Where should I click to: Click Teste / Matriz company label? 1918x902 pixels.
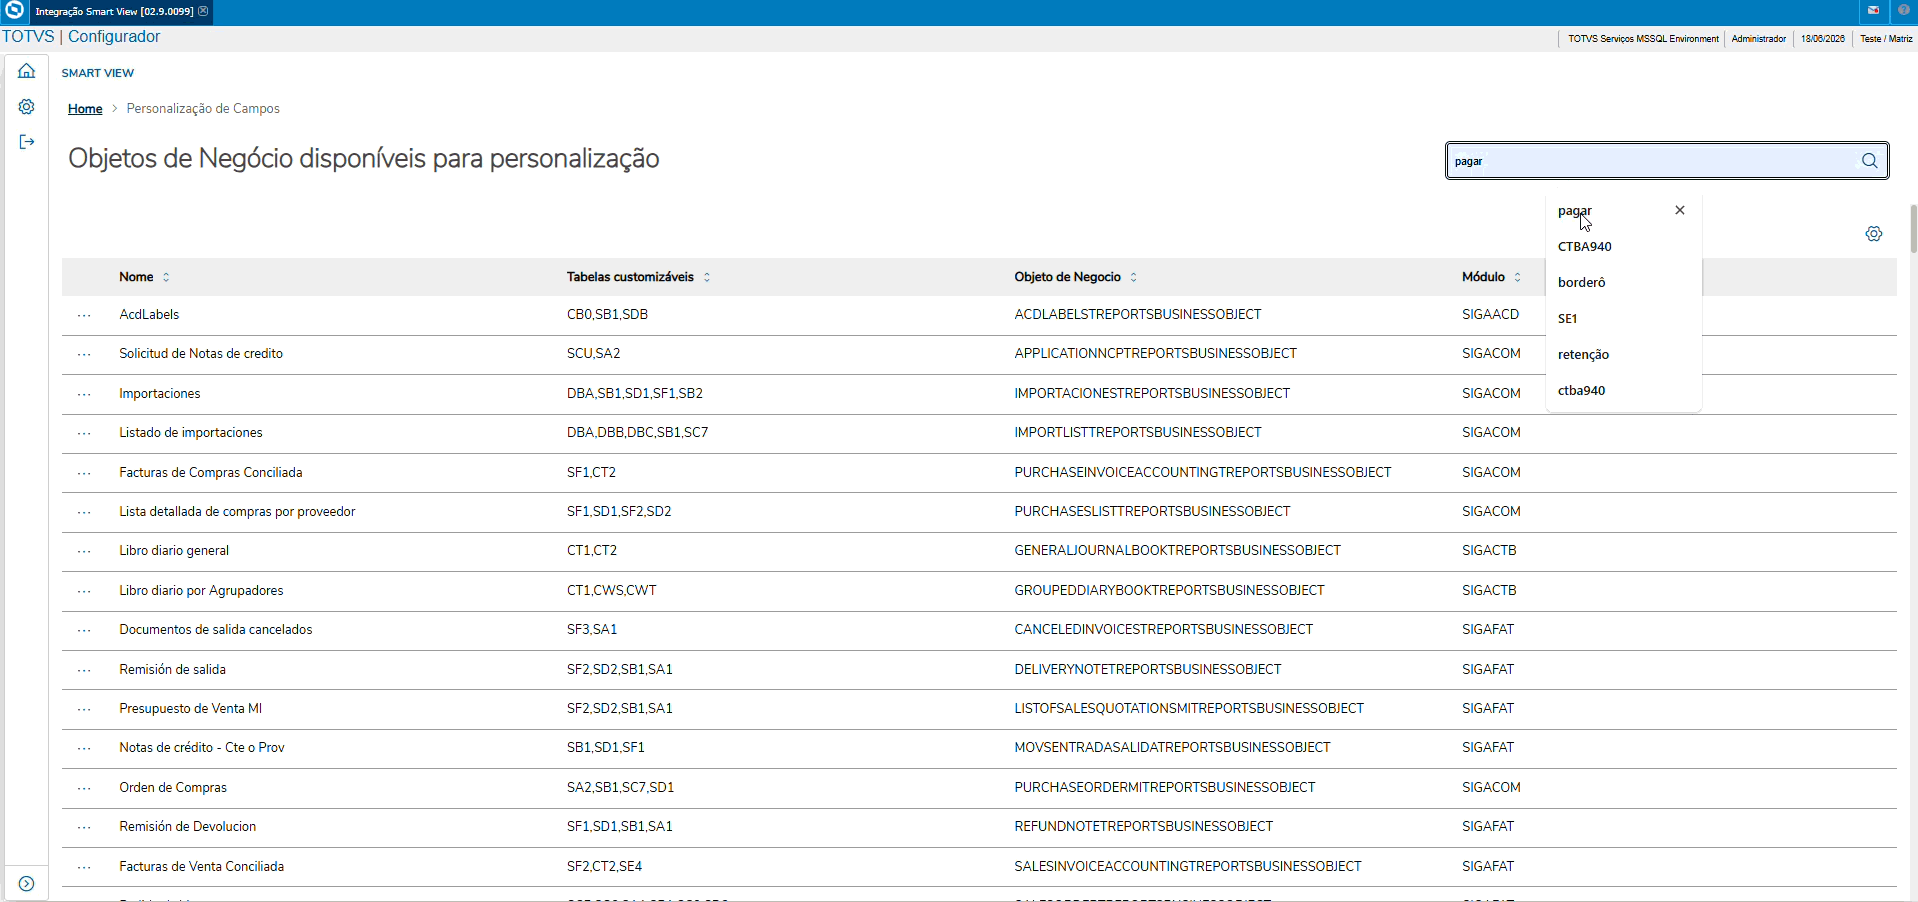coord(1886,39)
